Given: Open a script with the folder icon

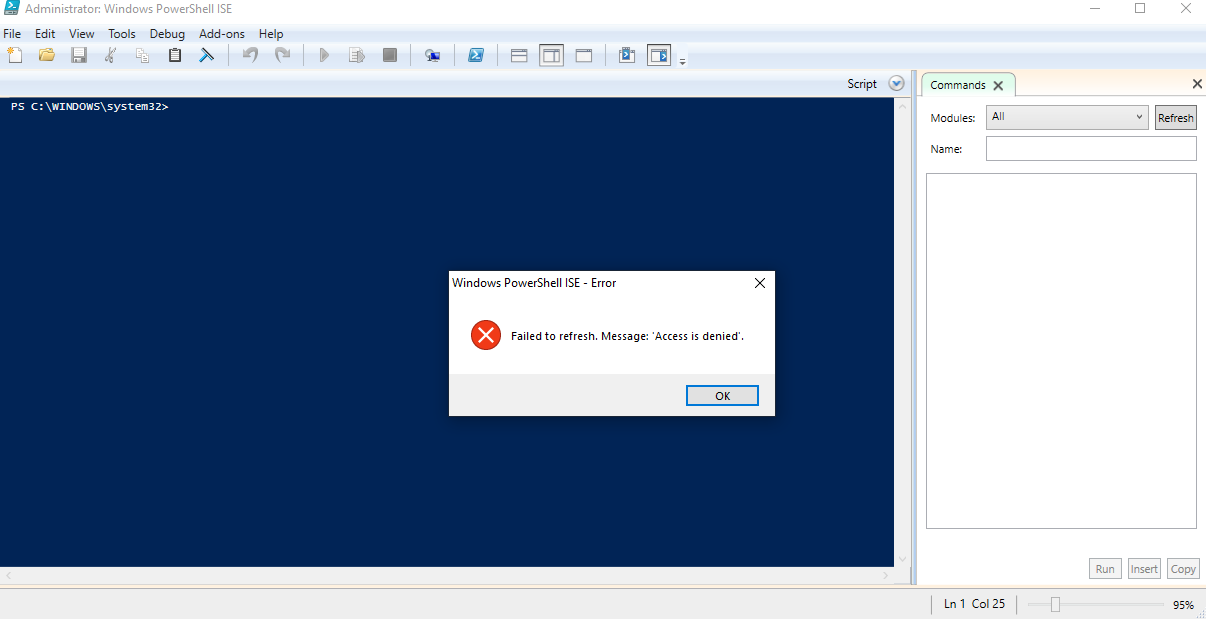Looking at the screenshot, I should 46,55.
